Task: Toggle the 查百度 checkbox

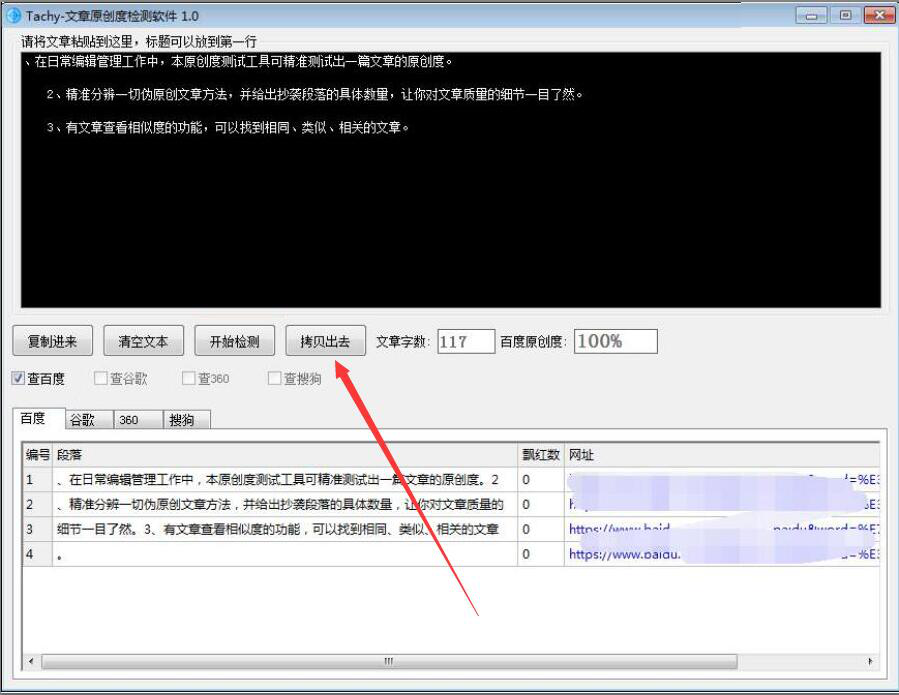Action: [x=18, y=378]
